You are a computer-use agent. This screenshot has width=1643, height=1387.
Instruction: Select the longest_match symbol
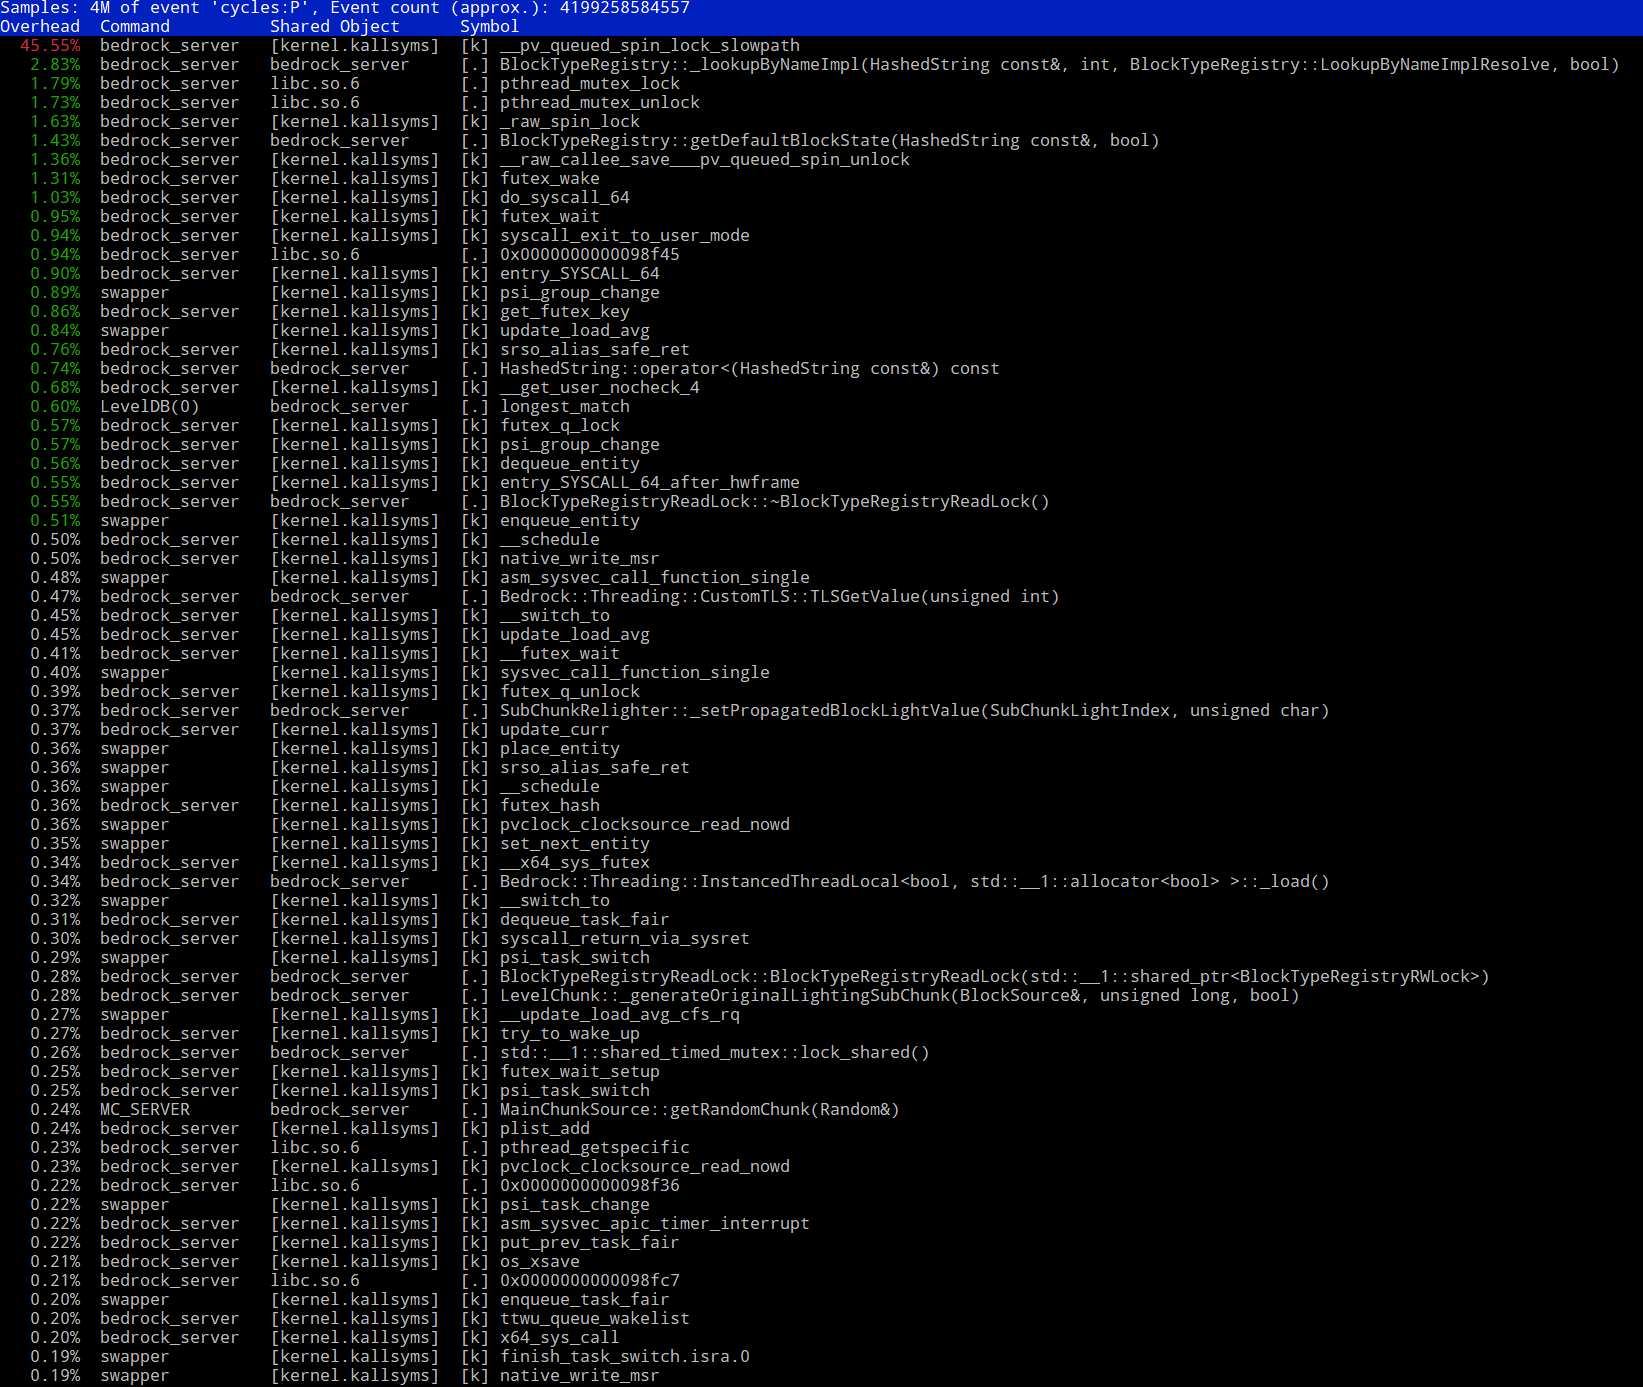coord(565,407)
